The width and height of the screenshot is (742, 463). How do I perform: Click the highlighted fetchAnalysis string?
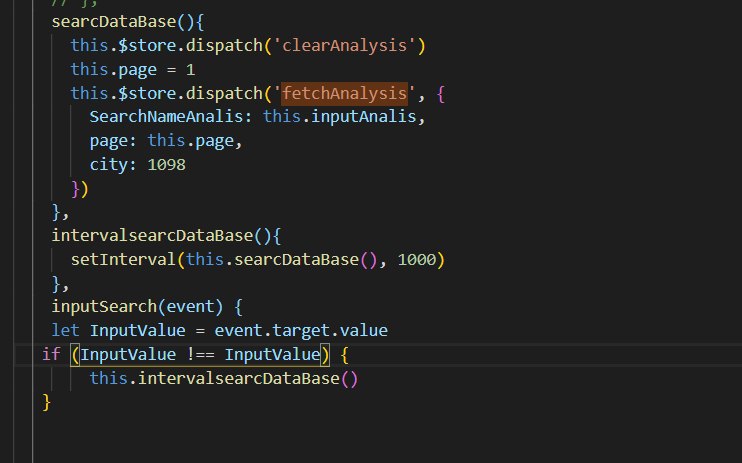(344, 93)
